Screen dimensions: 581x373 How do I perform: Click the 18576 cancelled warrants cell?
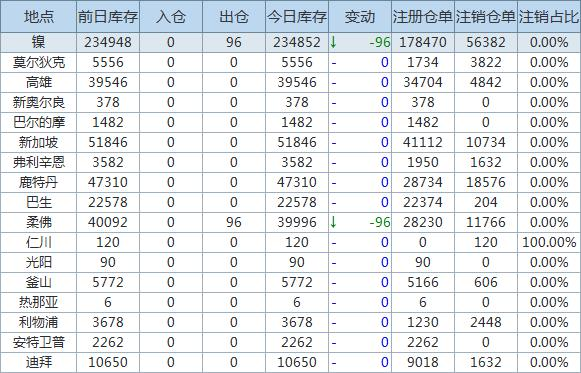coord(486,182)
